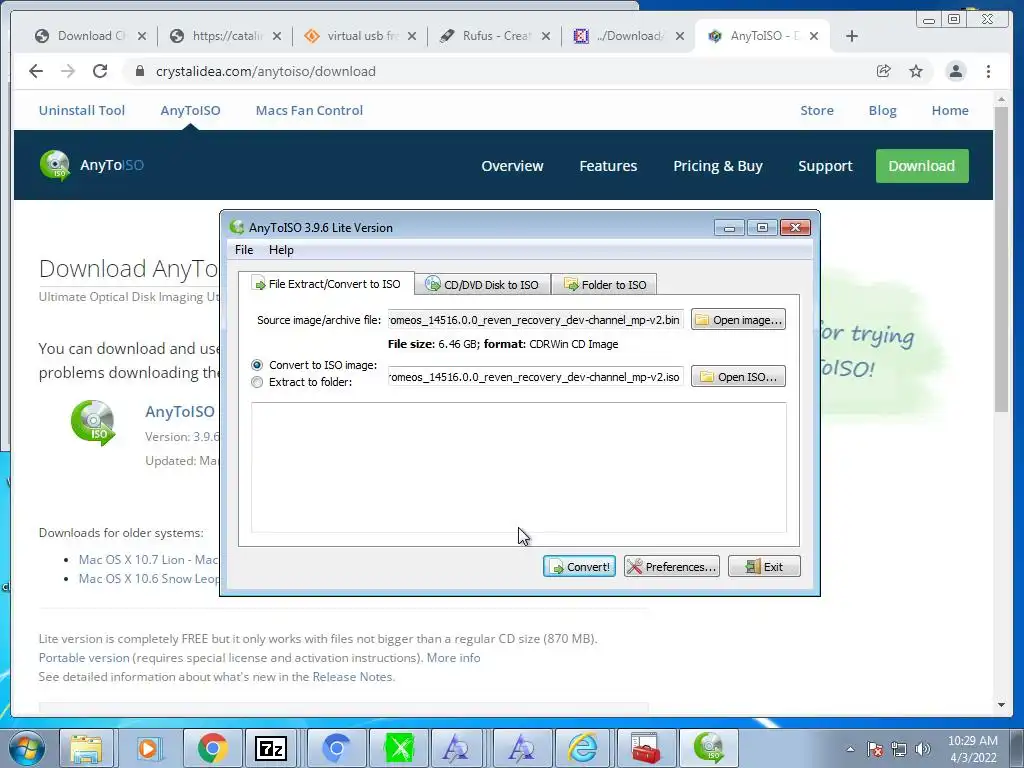Open the Uninstall Tool link

click(x=82, y=110)
